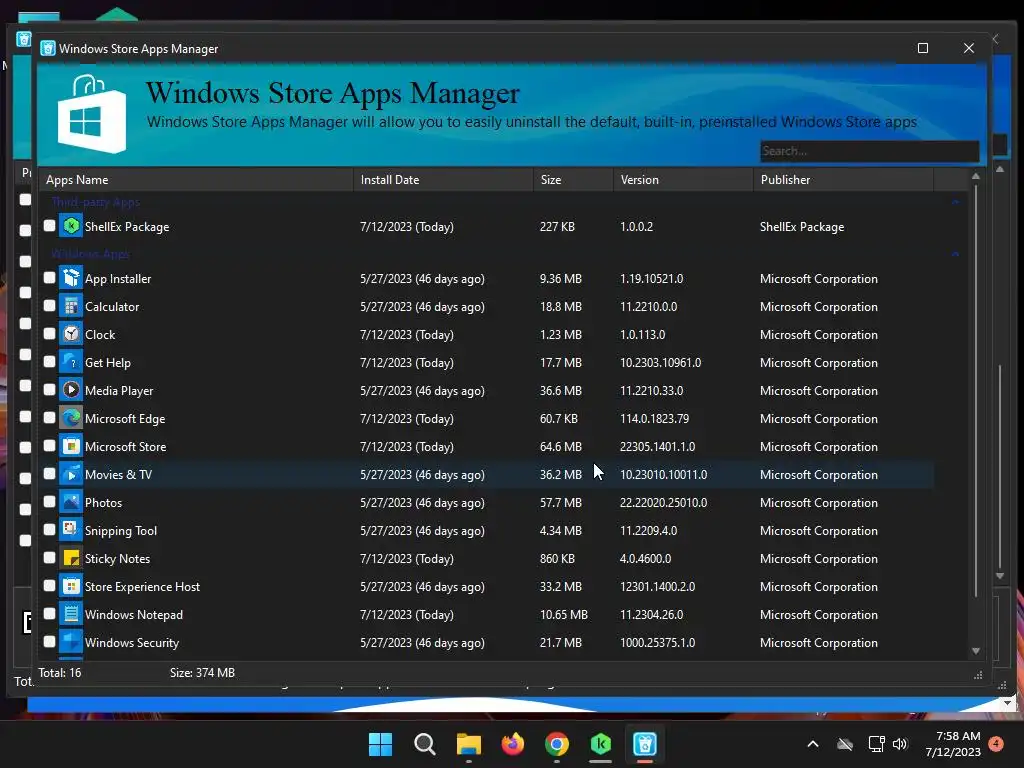This screenshot has width=1024, height=768.
Task: Sort by Version column header
Action: tap(683, 180)
